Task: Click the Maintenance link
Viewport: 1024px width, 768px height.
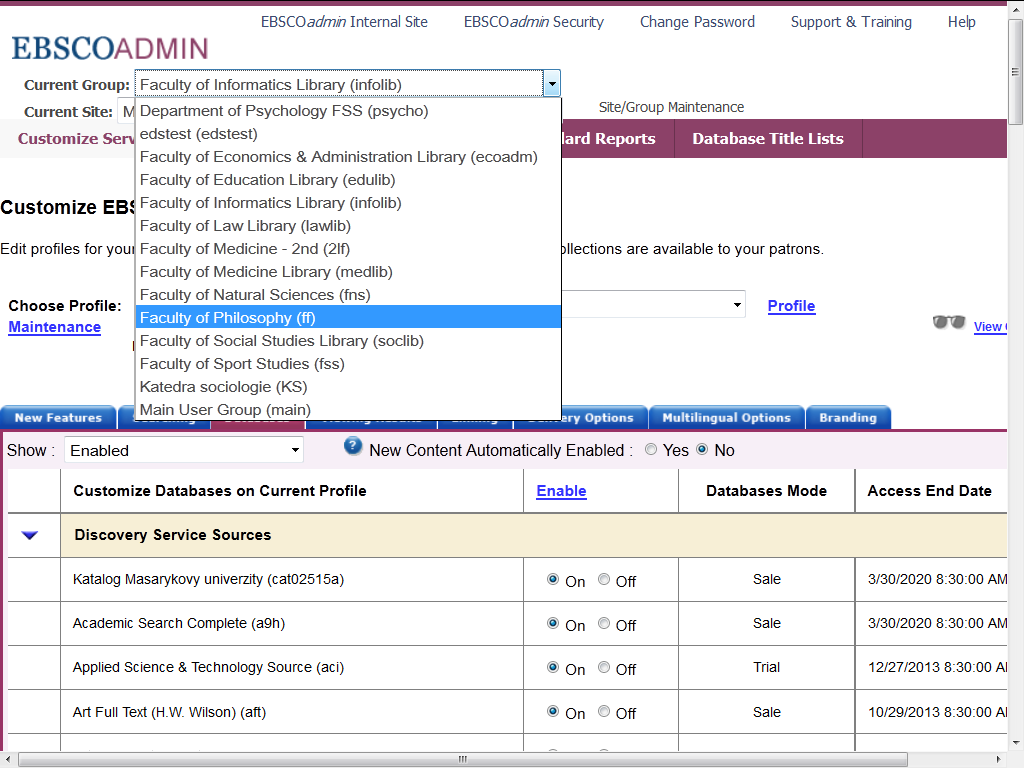Action: click(x=54, y=327)
